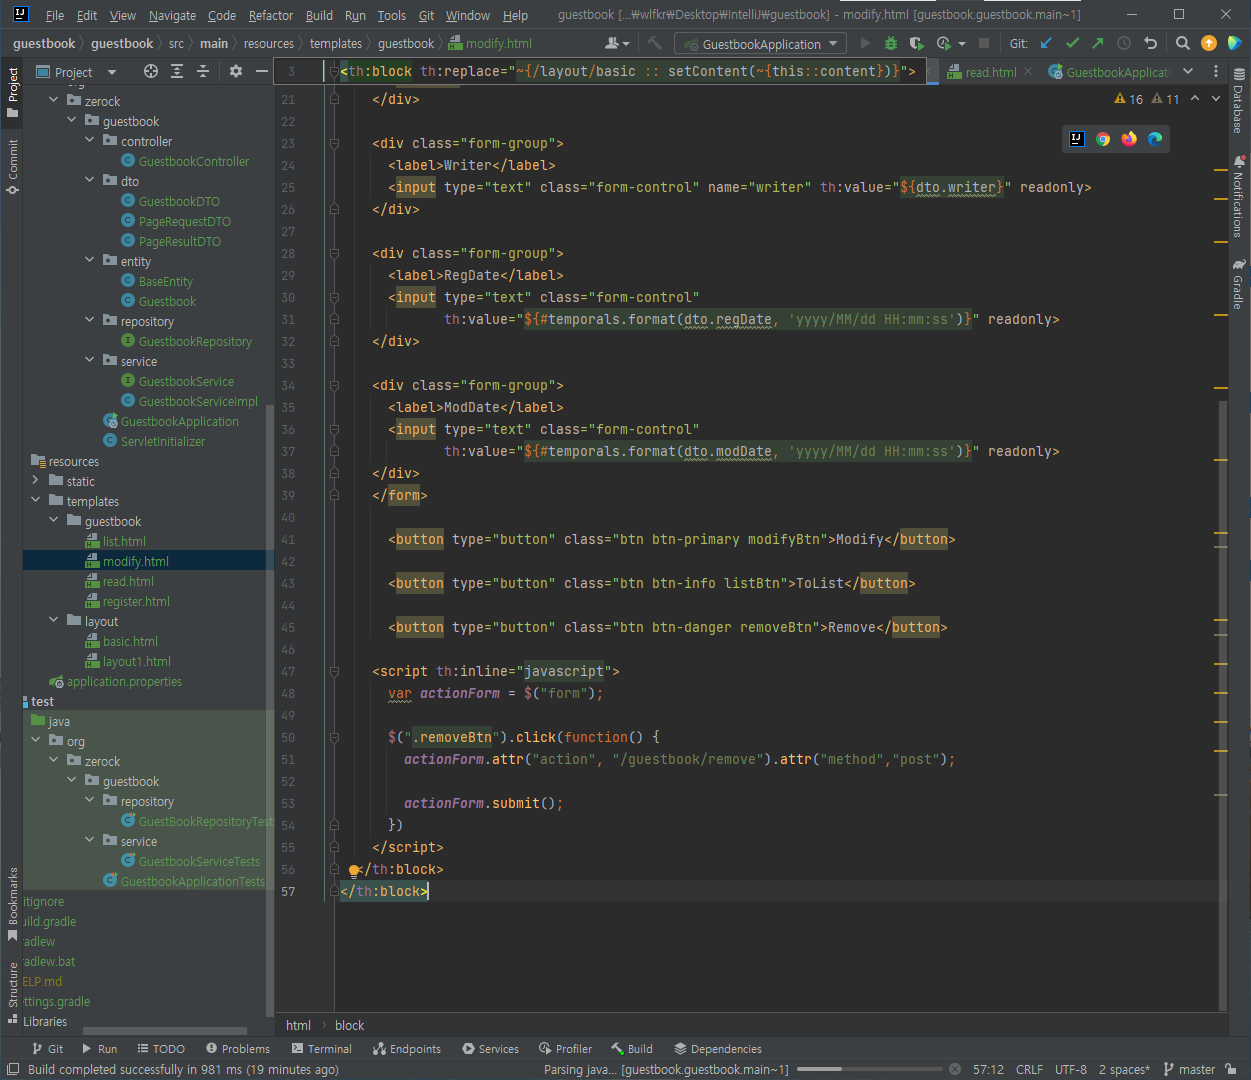Open Project panel settings gear

tap(236, 71)
